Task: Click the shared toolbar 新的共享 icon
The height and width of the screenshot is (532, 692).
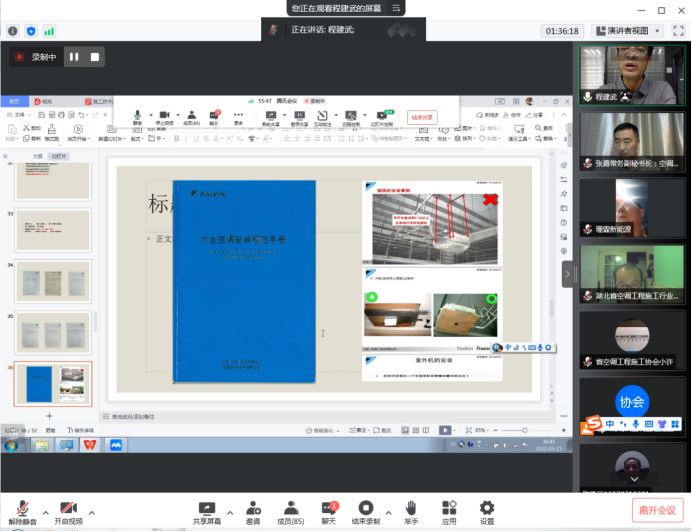Action: (271, 118)
